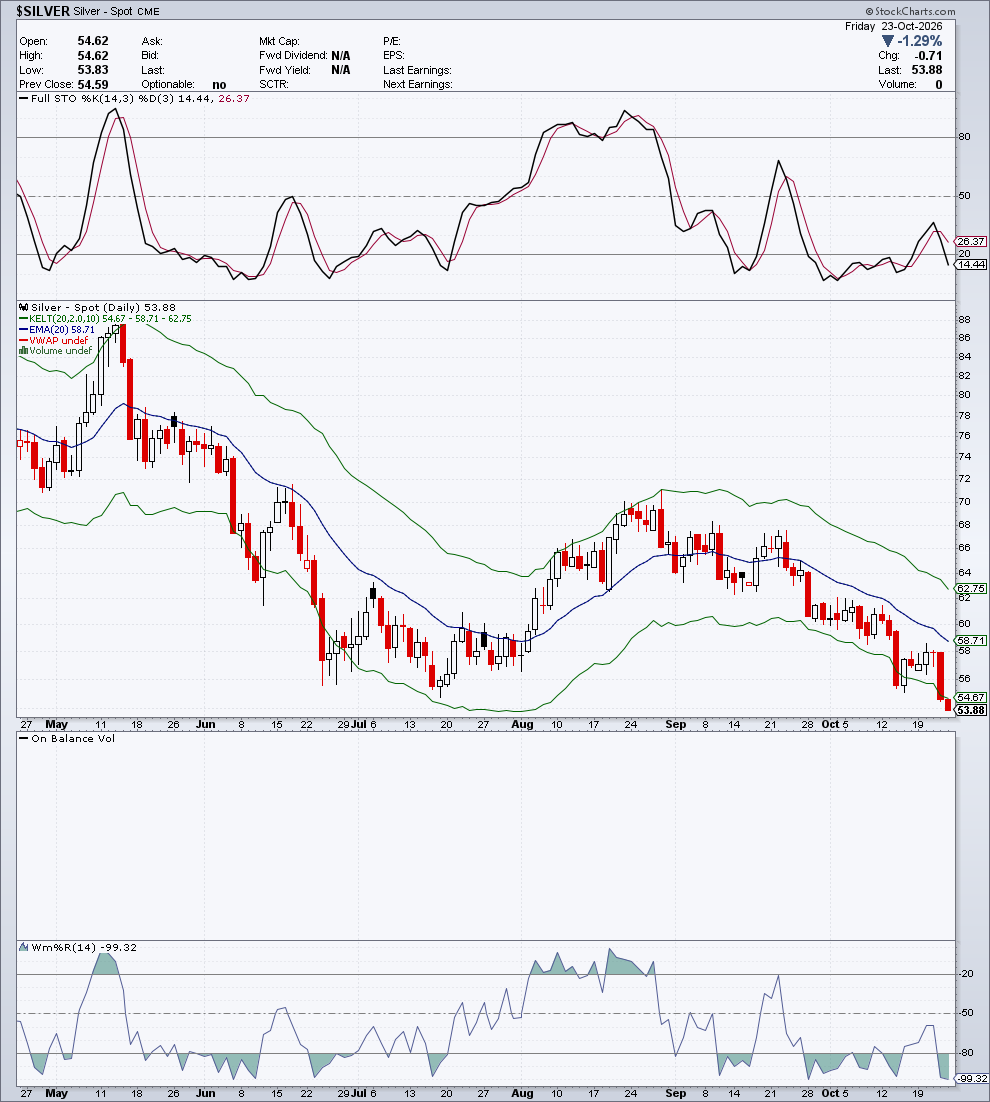
Task: Click the -99.32 flag on Williams axis
Action: click(x=971, y=1078)
